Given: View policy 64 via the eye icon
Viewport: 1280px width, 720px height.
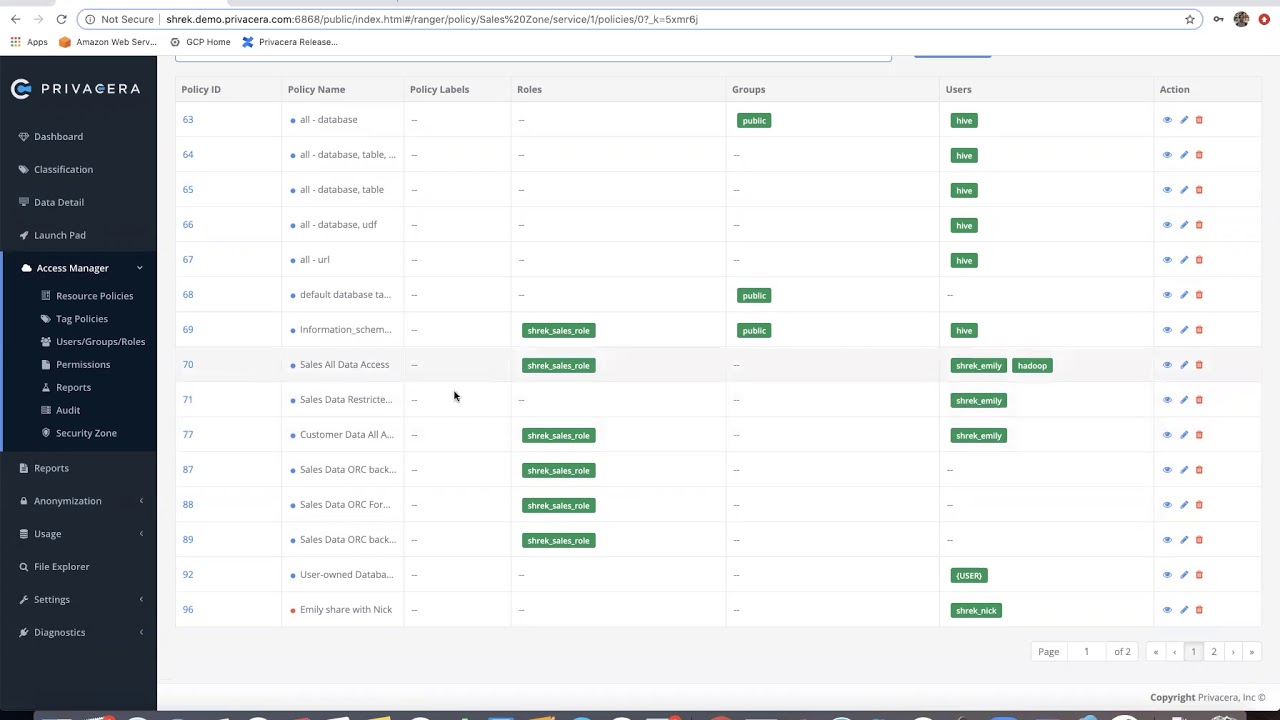Looking at the screenshot, I should [x=1167, y=155].
